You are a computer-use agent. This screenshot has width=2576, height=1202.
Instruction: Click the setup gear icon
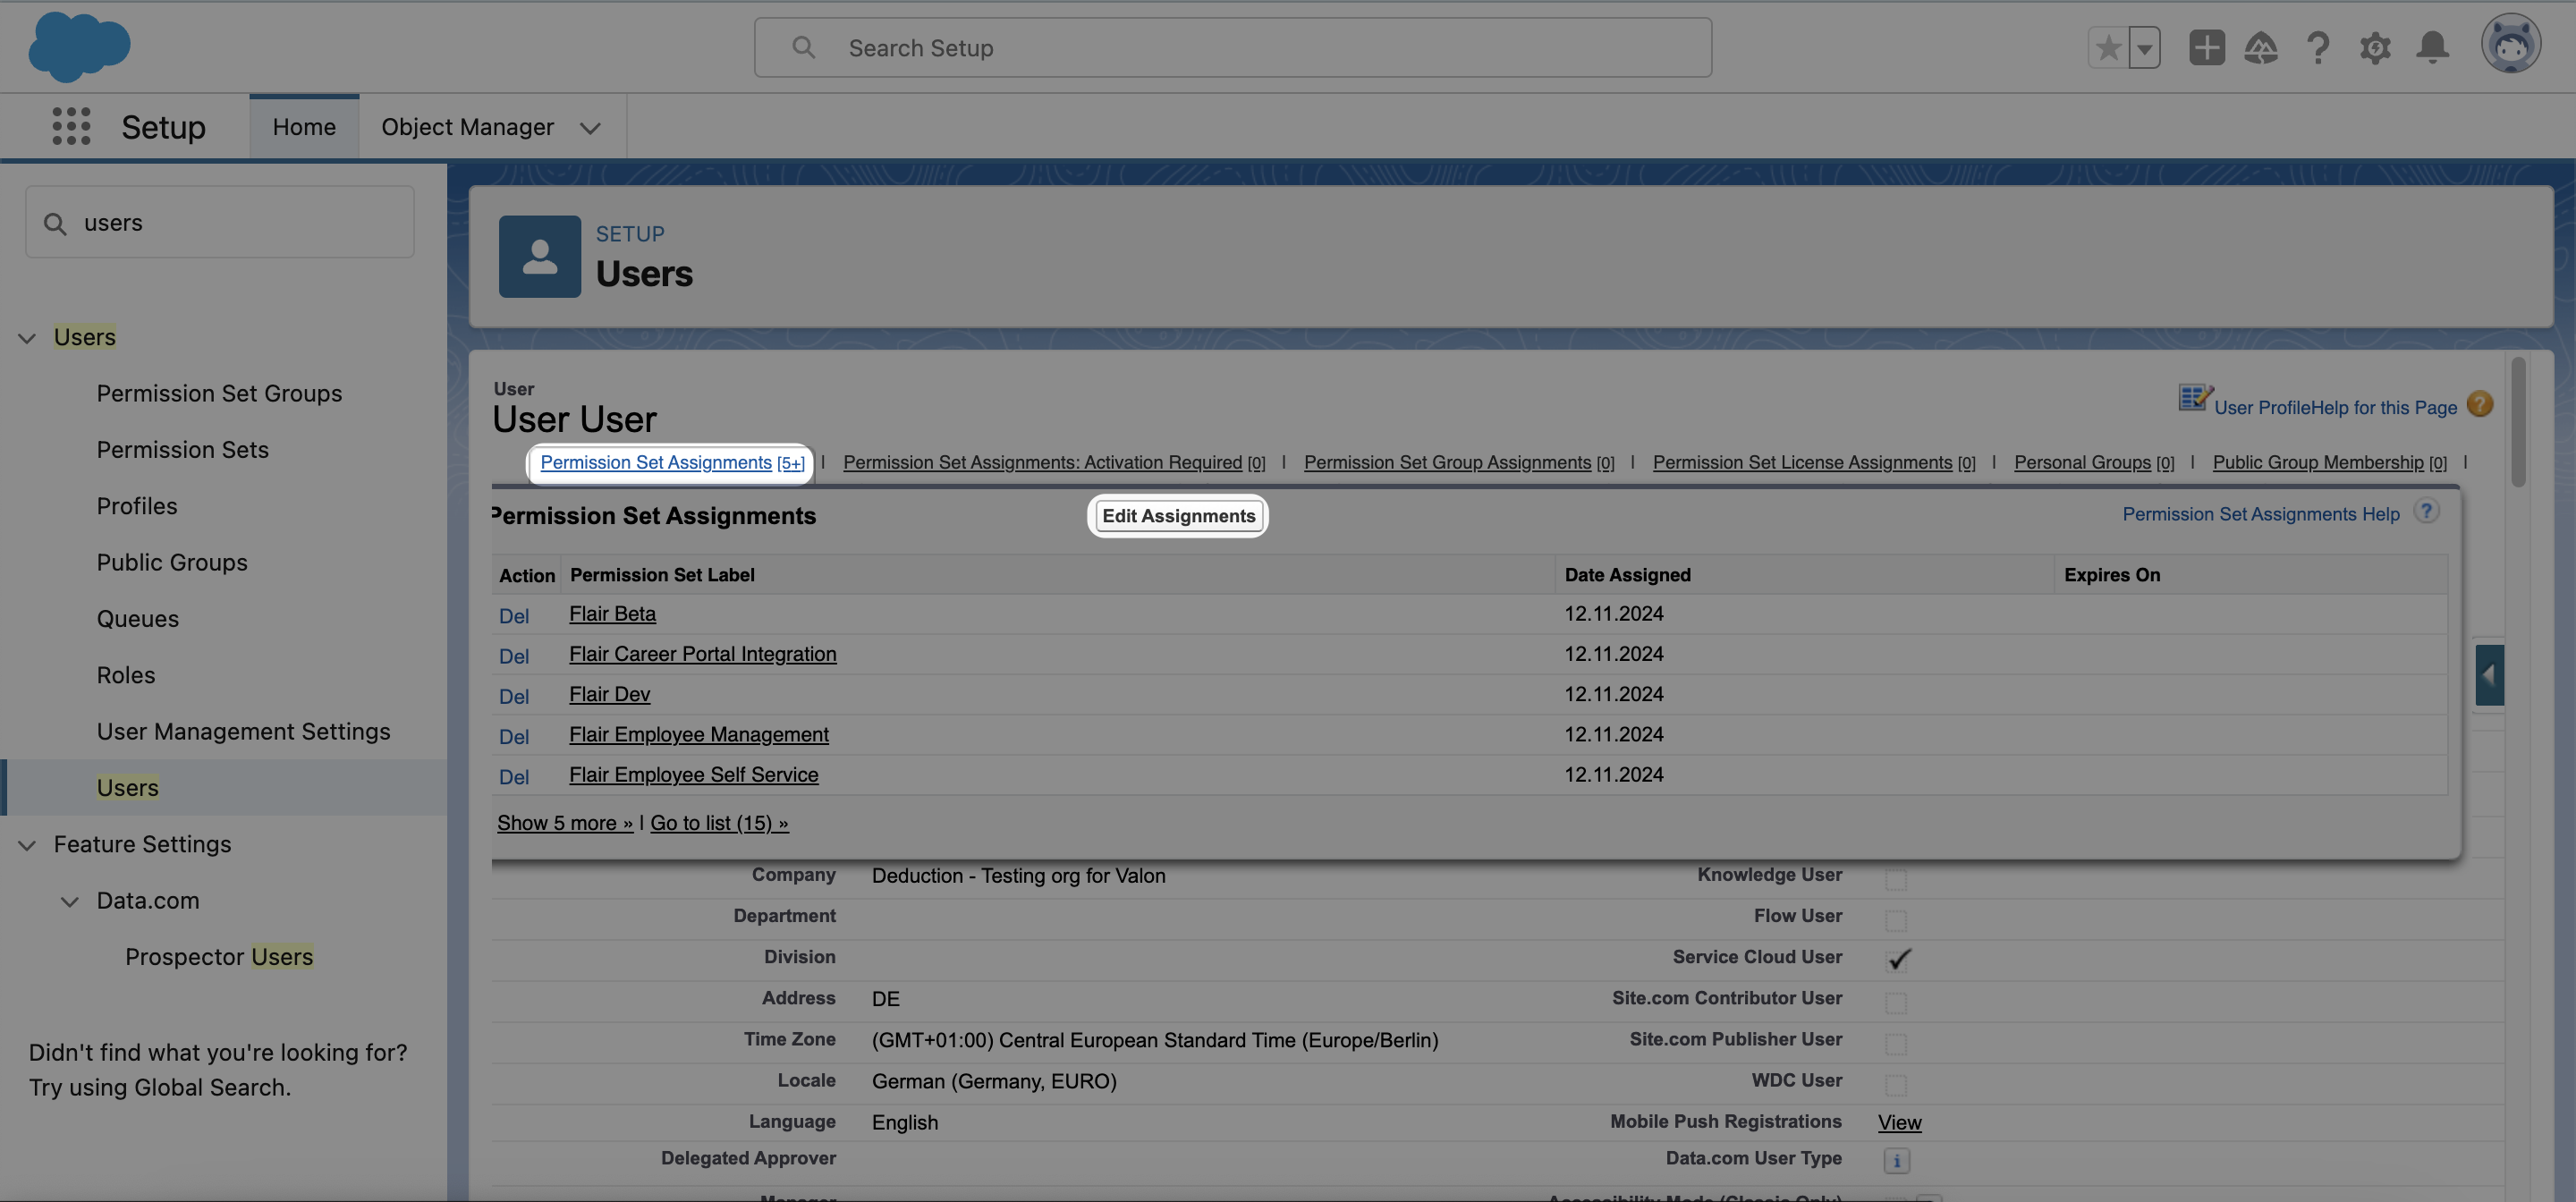[x=2375, y=47]
